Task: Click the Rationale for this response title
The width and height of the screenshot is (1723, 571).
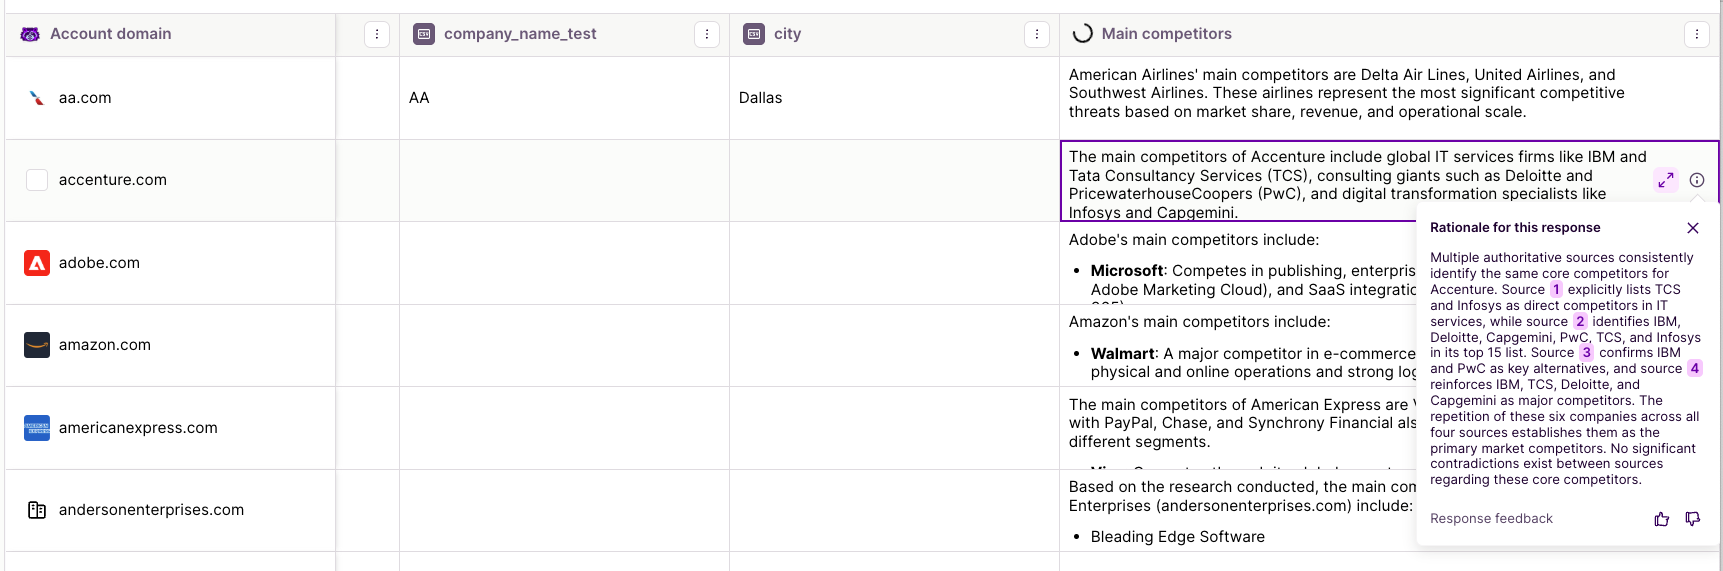Action: 1515,228
